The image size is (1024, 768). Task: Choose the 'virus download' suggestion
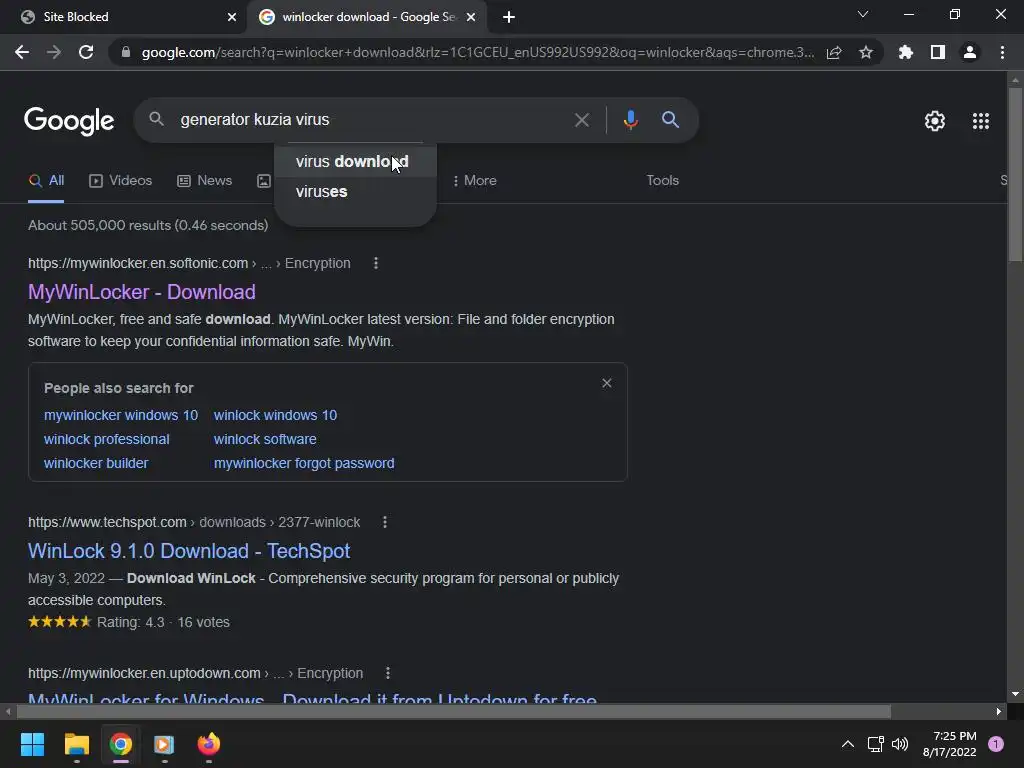tap(355, 161)
